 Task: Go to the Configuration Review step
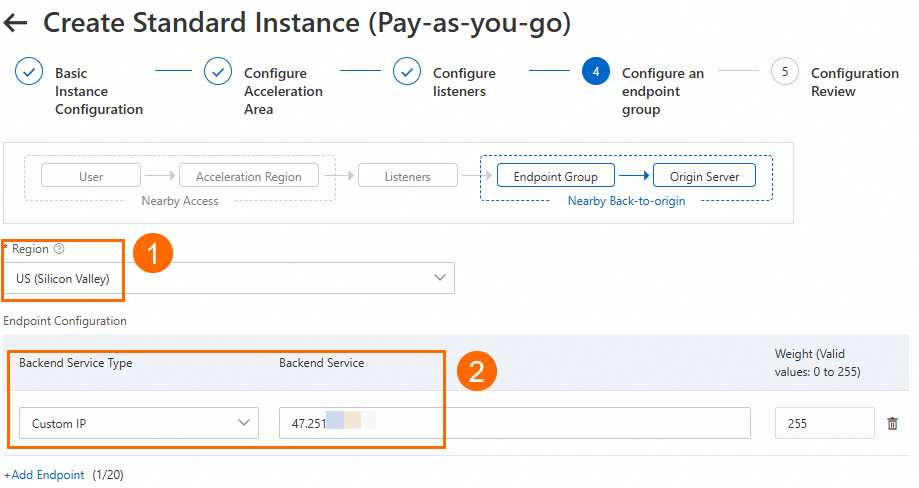coord(854,82)
